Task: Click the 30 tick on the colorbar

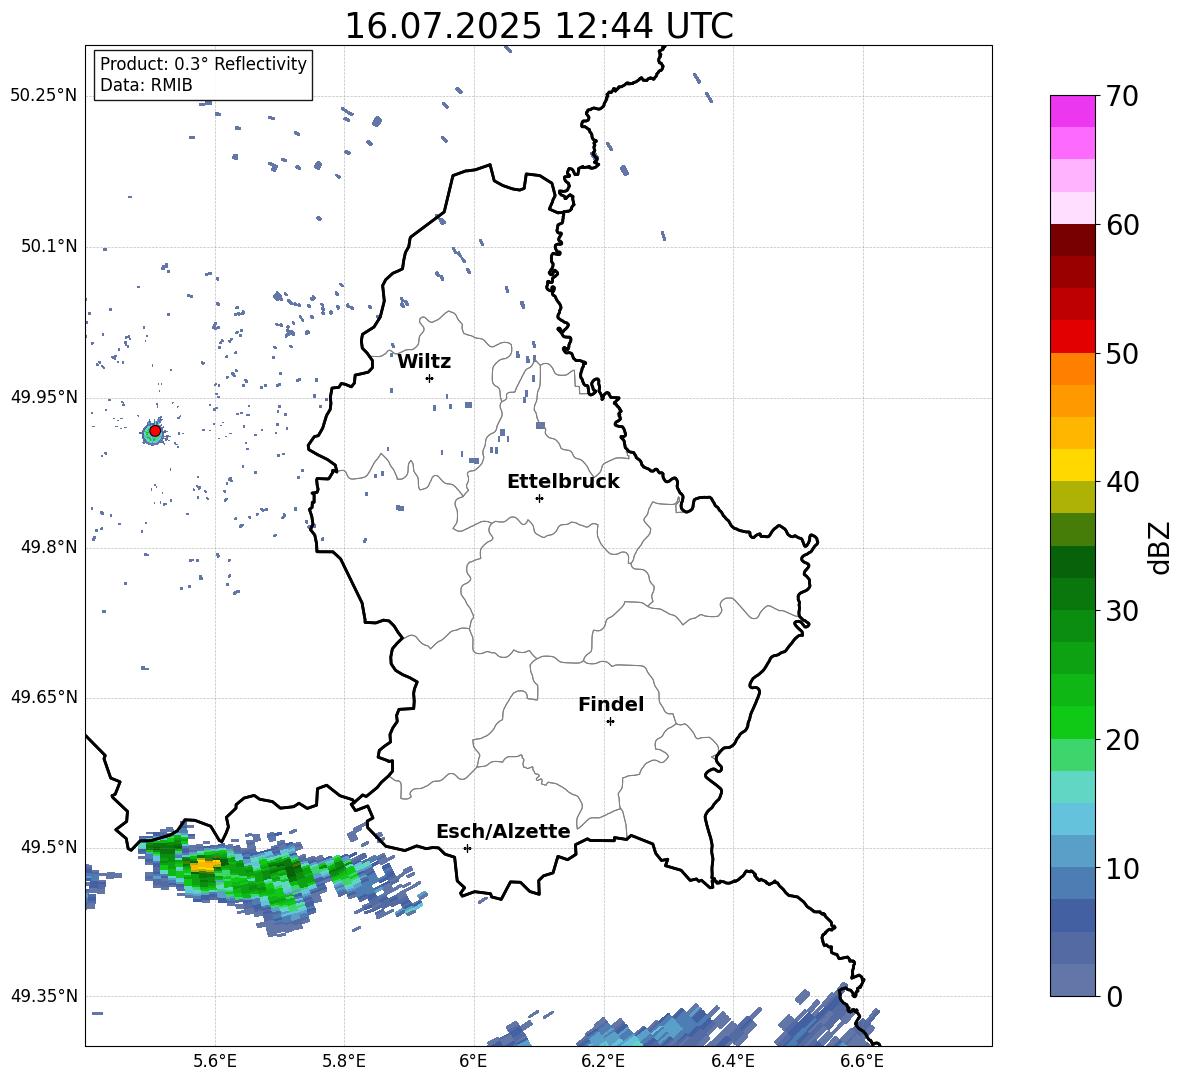Action: 1122,611
